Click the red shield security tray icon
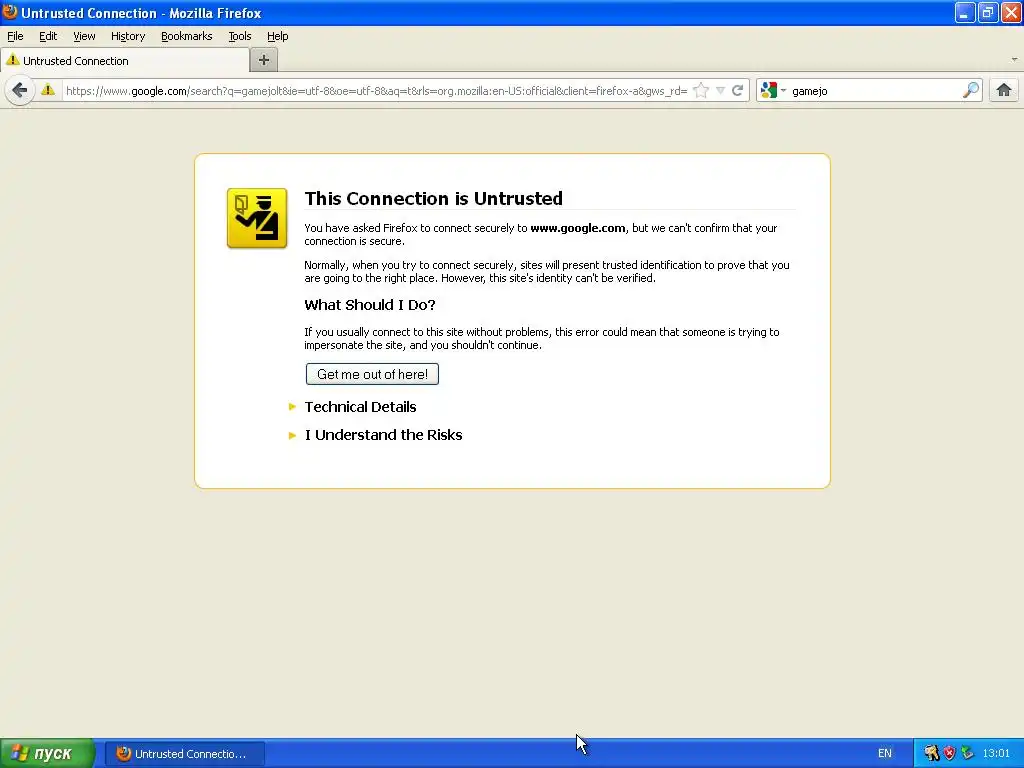Screen dimensions: 1024x768 click(x=949, y=753)
